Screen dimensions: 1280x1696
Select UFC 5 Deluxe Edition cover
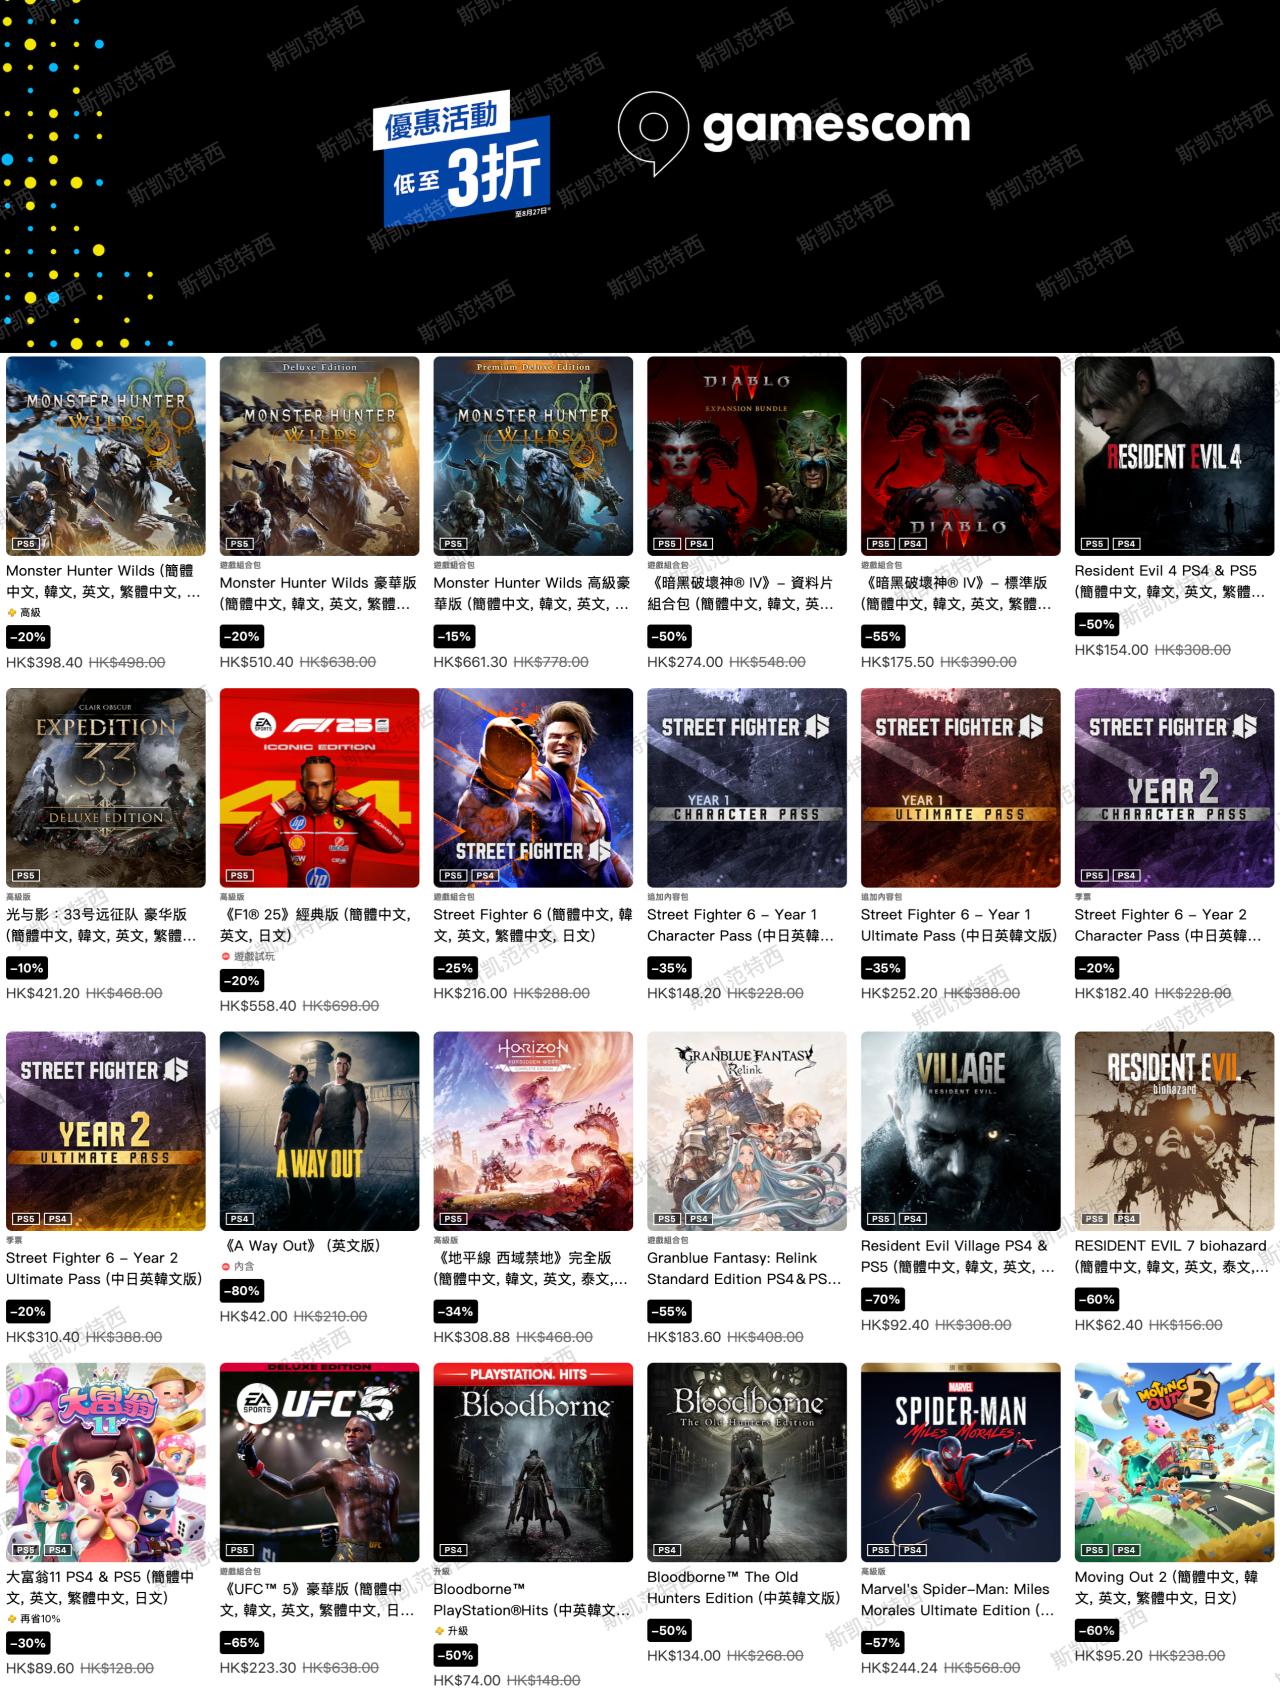point(320,1461)
